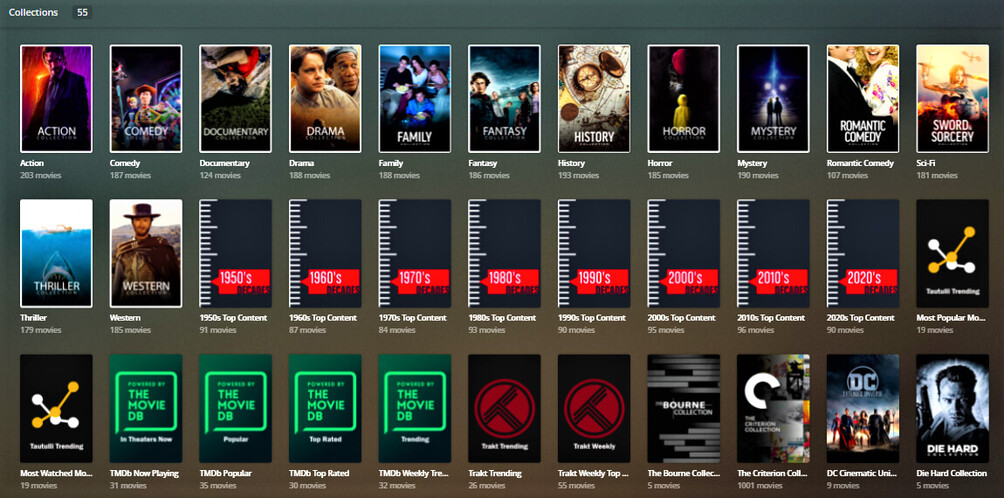Select the 1980's Decades poster

pos(505,253)
